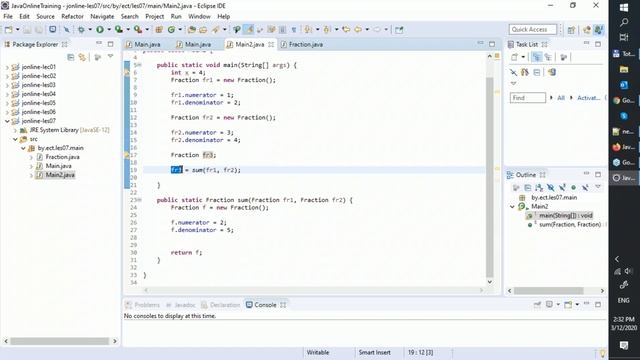Click the Open Perspective icon

(x=571, y=30)
